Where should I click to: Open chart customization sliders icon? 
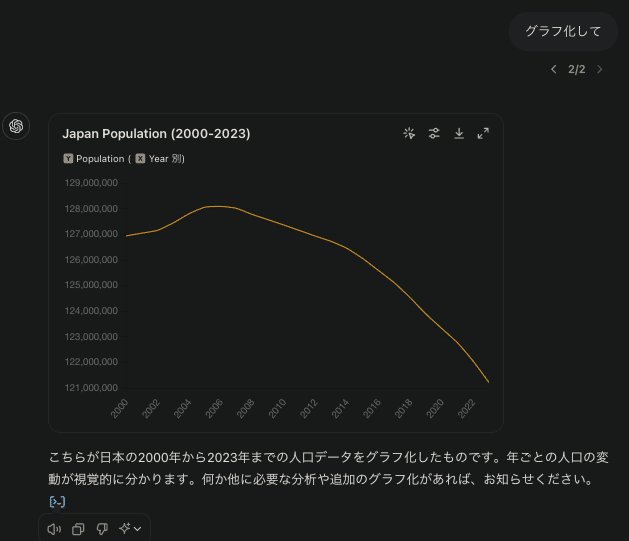pos(434,133)
